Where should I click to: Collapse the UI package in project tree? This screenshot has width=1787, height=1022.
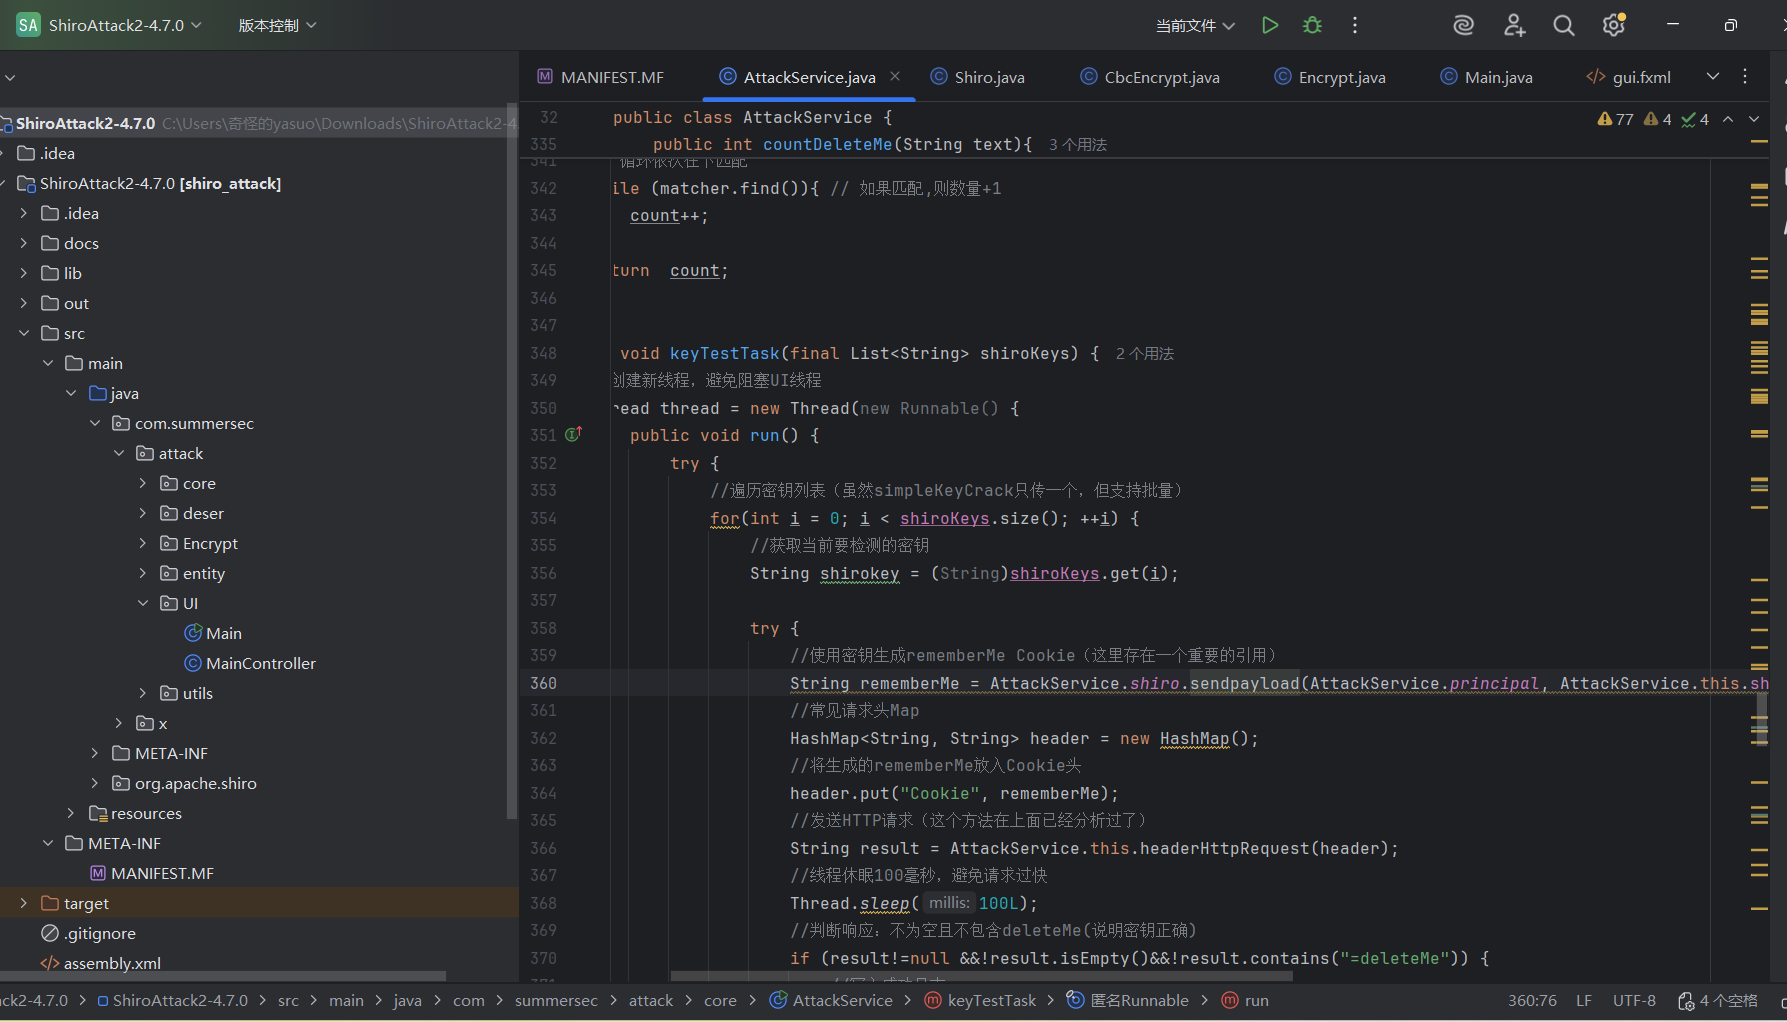tap(143, 603)
